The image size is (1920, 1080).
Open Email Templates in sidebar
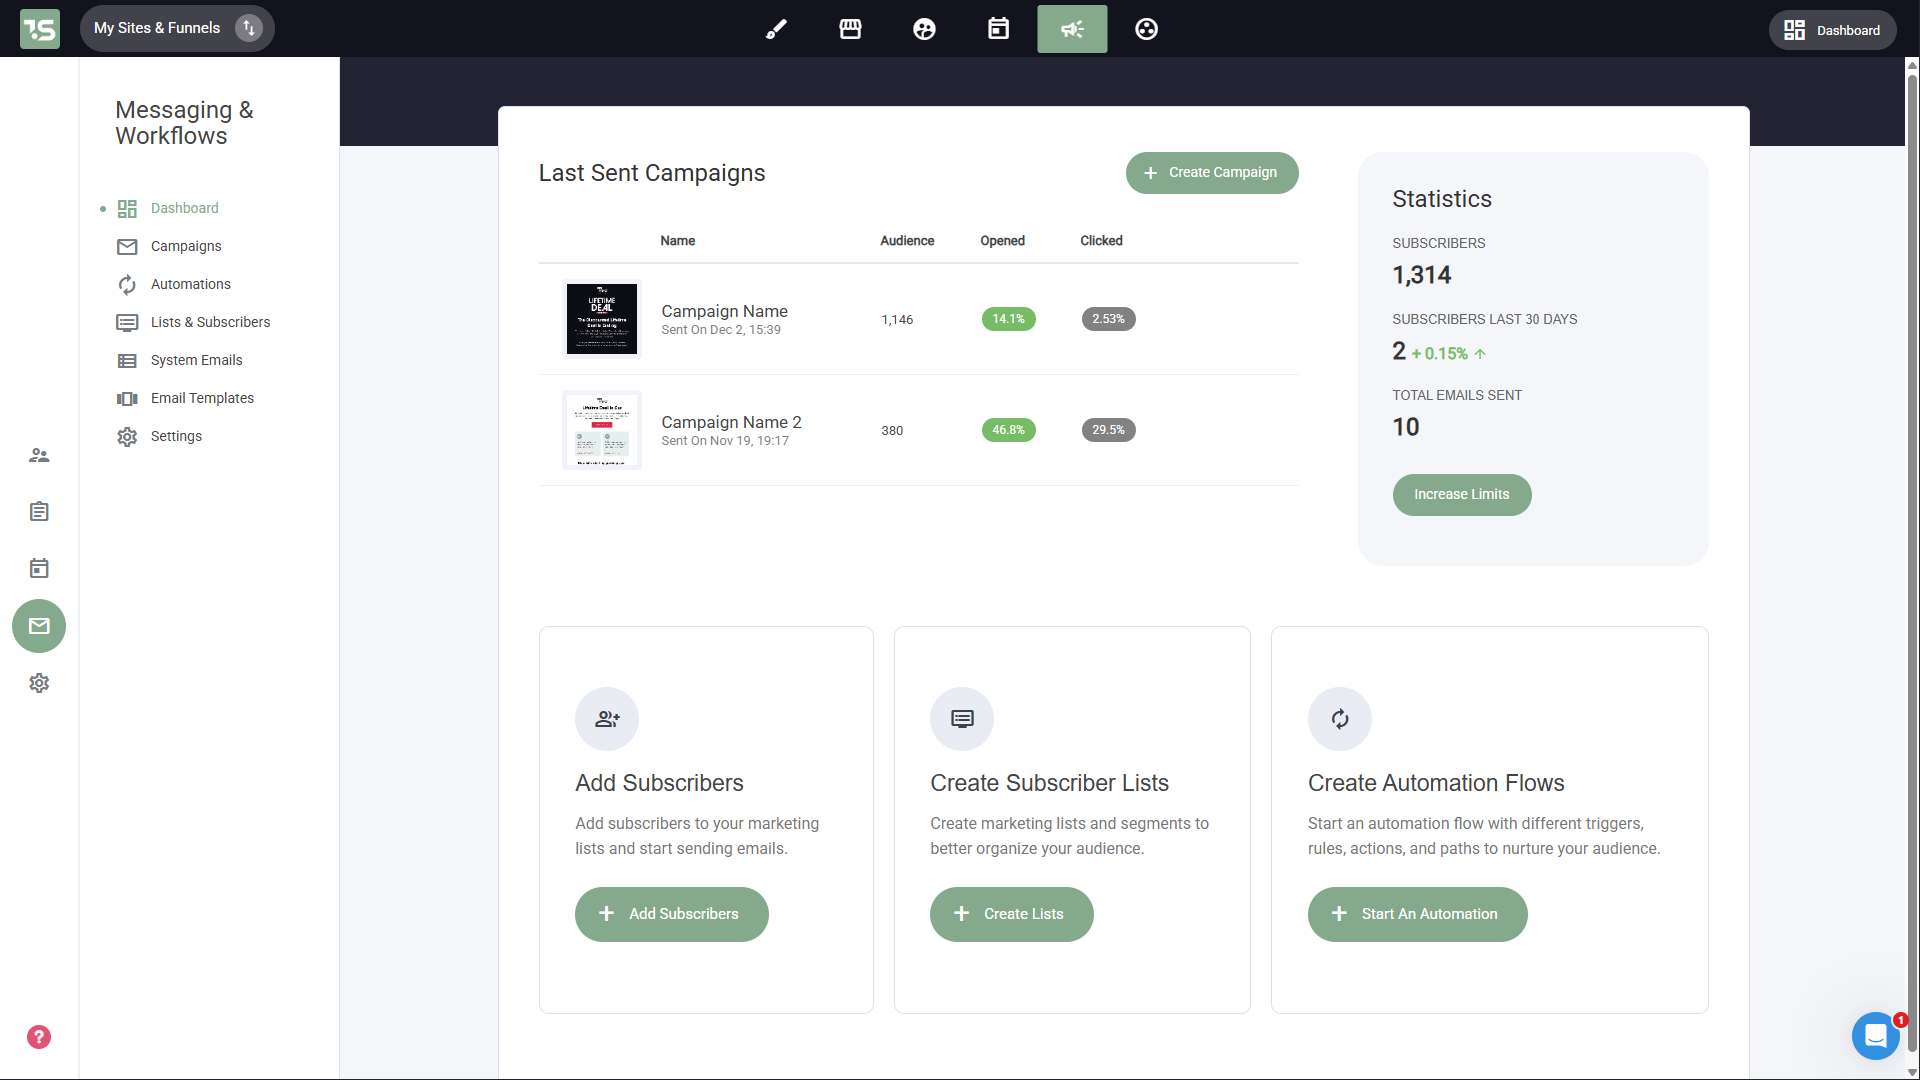(x=202, y=398)
